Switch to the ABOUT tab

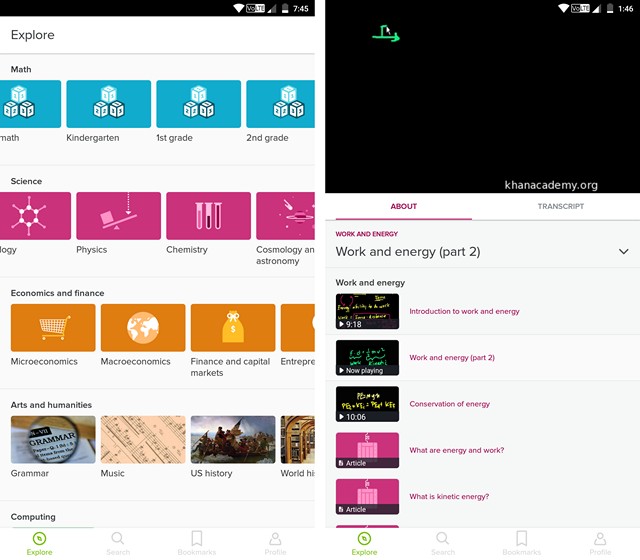click(404, 207)
